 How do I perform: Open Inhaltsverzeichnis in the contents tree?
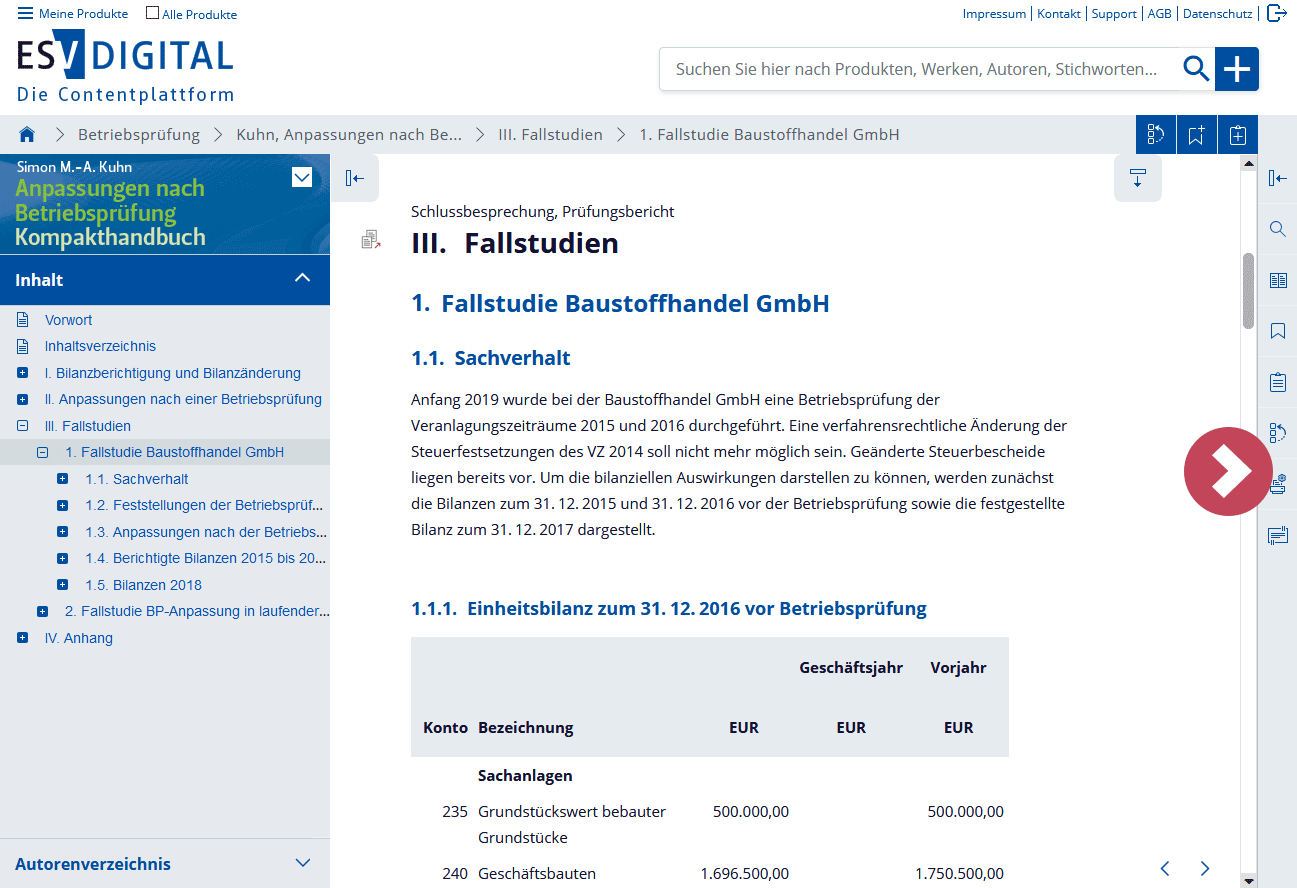[100, 346]
